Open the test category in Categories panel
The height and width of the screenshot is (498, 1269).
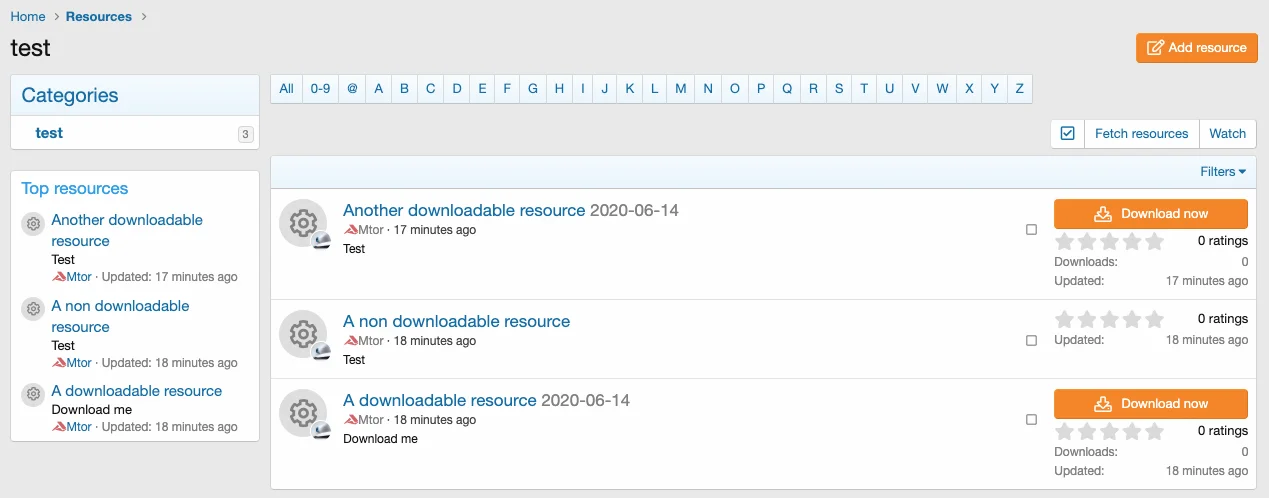click(x=49, y=133)
